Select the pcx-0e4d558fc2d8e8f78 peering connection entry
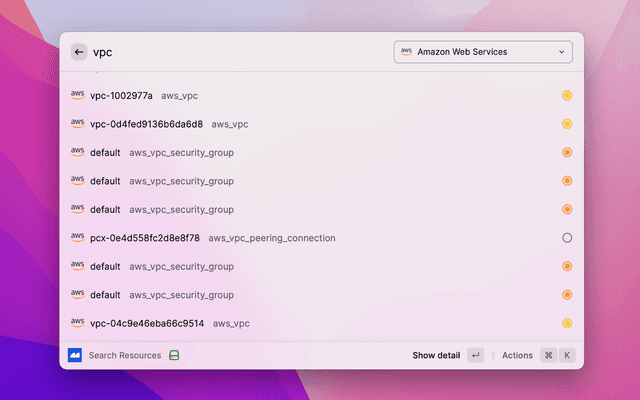The image size is (640, 400). tap(144, 238)
